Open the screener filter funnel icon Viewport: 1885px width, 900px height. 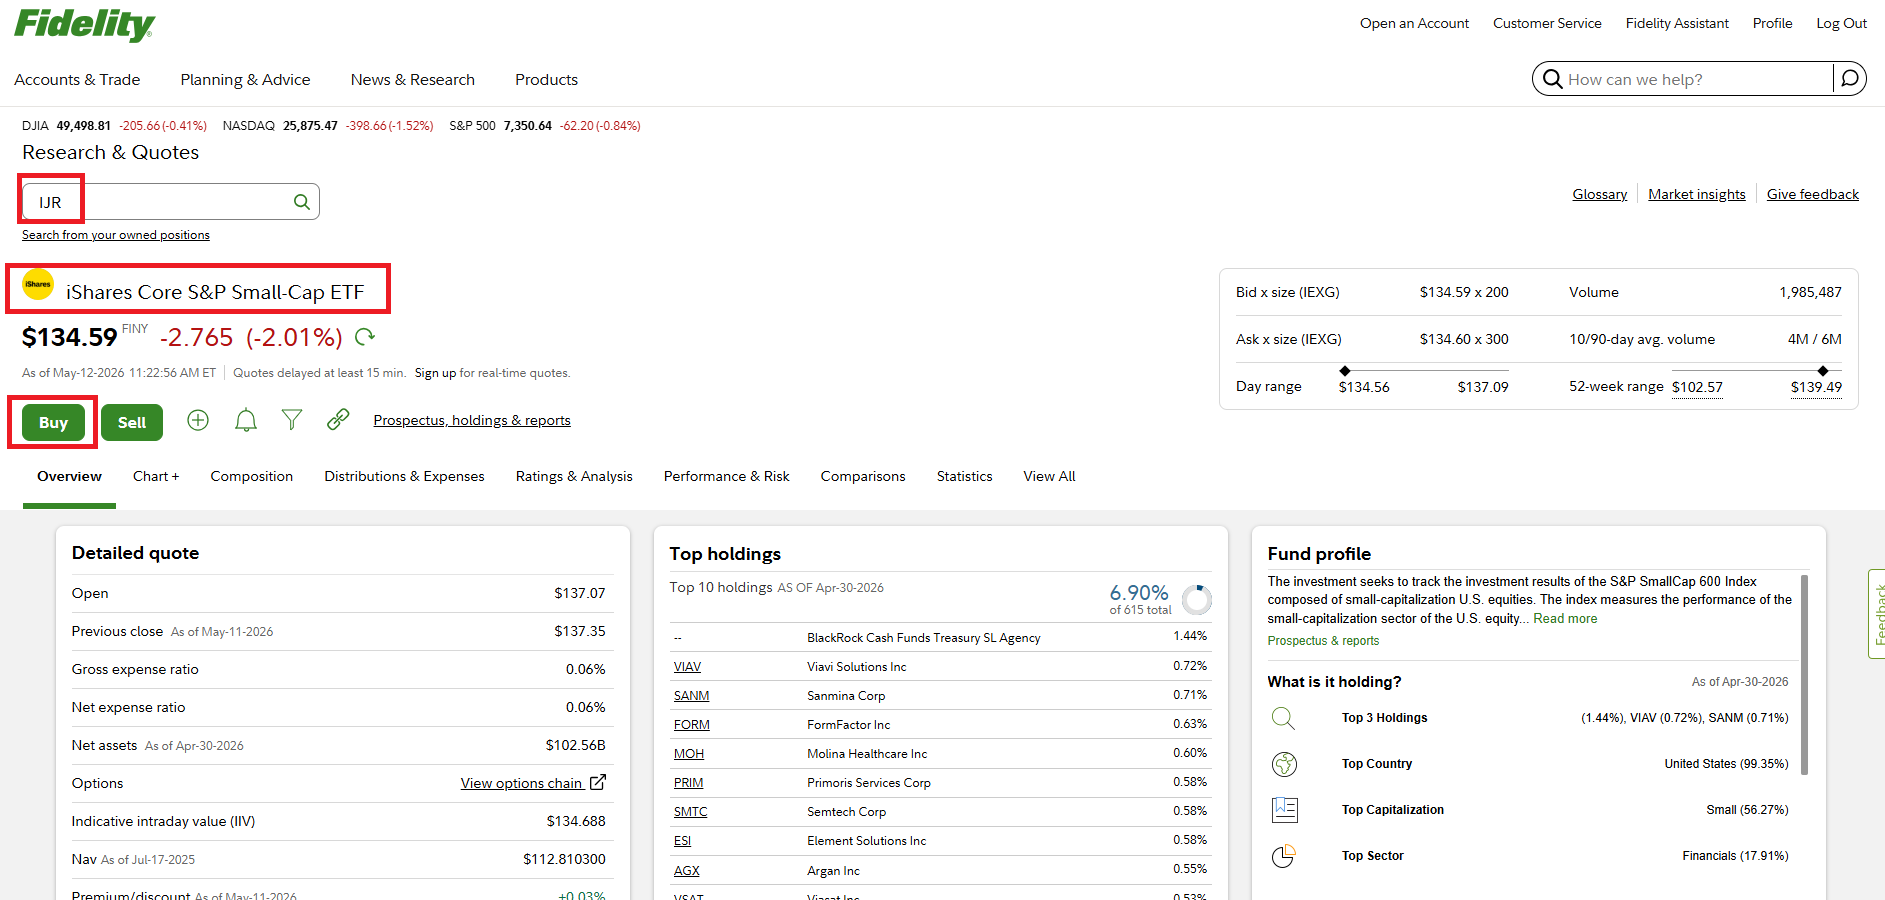292,420
